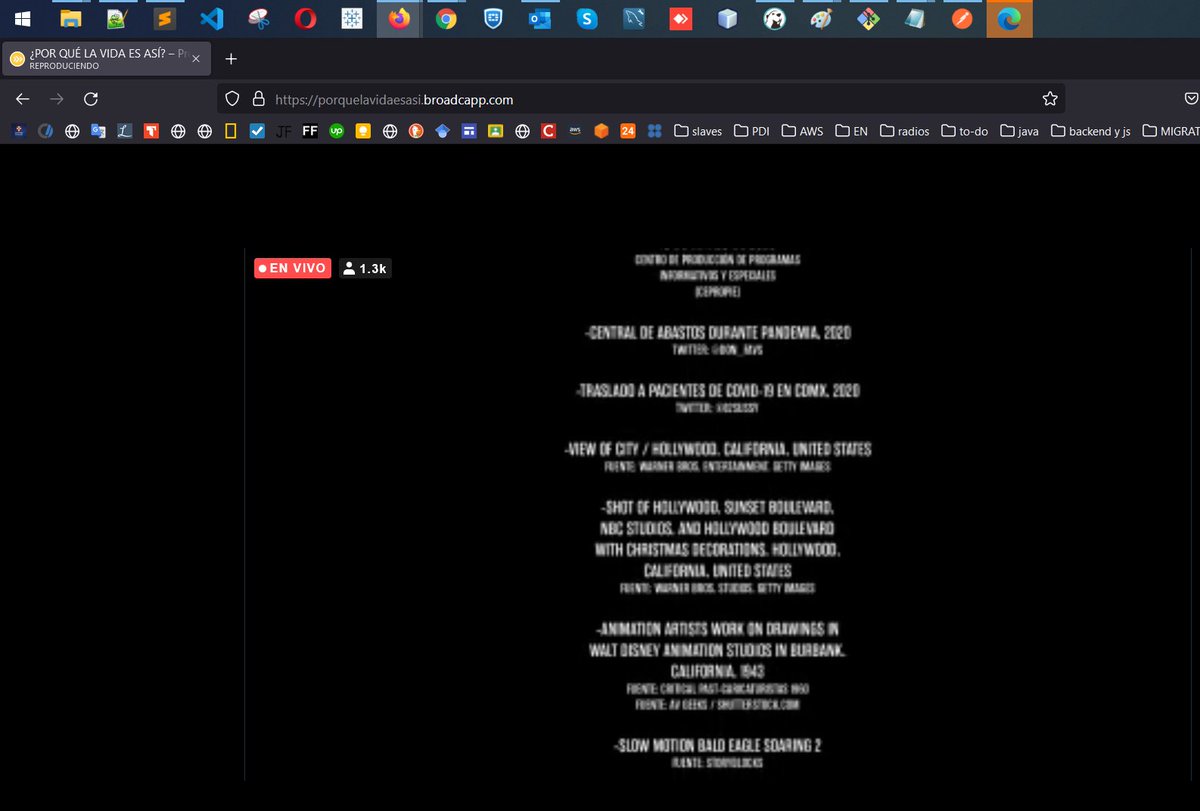Open Google Chrome from the taskbar
The width and height of the screenshot is (1200, 811).
click(446, 18)
